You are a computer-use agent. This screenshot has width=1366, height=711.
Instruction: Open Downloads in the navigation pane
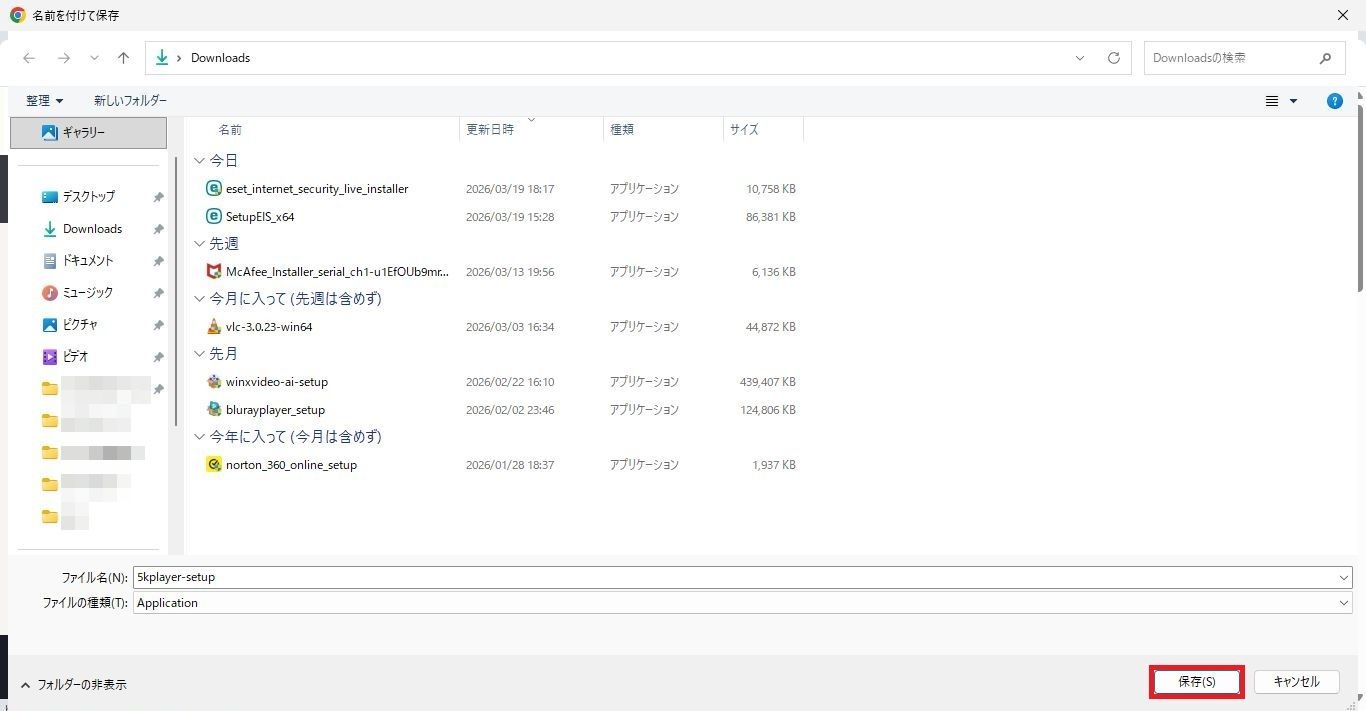pos(92,229)
